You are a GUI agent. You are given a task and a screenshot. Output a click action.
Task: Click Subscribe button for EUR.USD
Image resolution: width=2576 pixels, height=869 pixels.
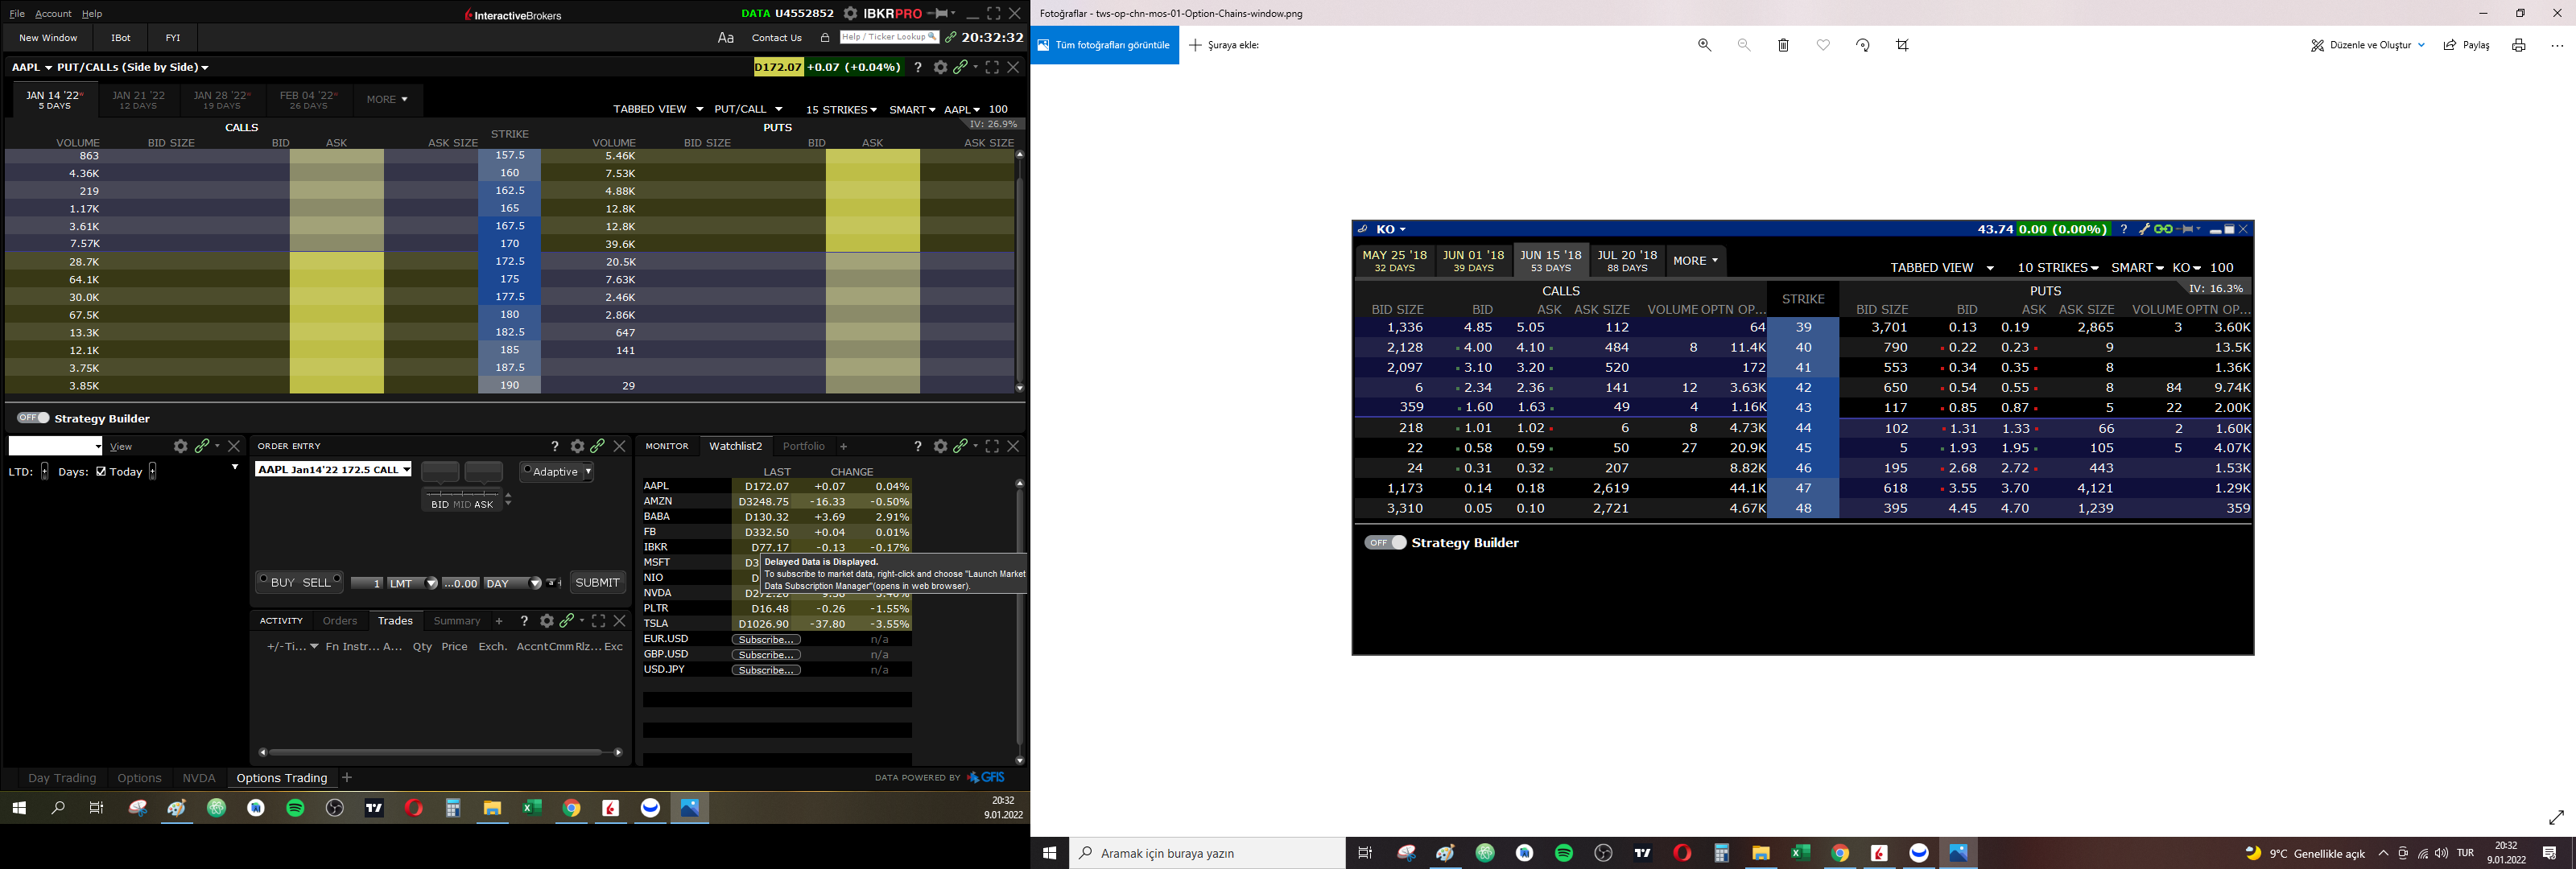point(766,639)
